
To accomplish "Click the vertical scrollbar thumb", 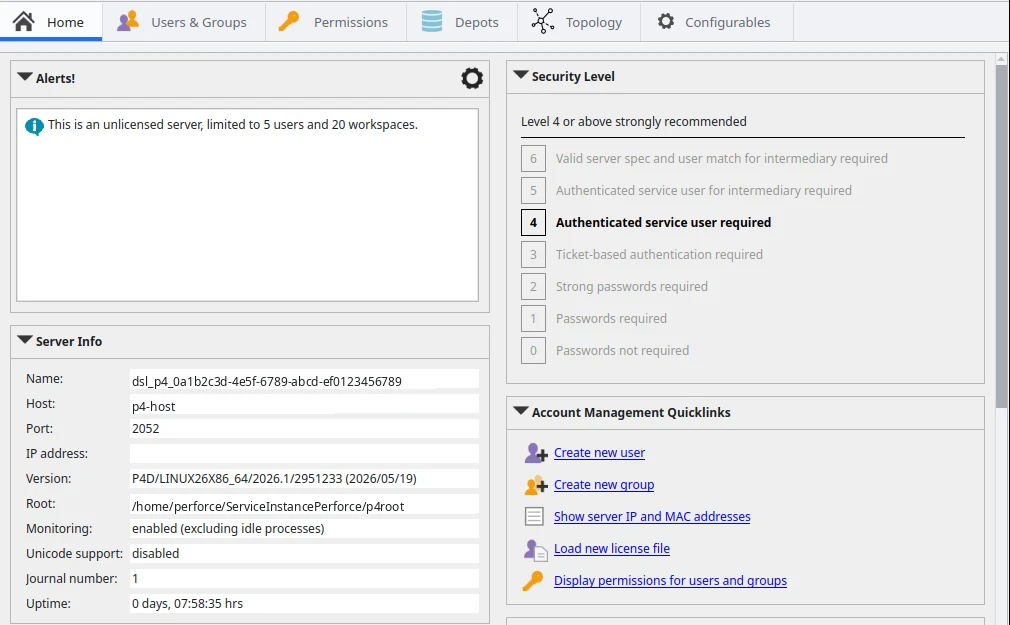I will point(1001,235).
